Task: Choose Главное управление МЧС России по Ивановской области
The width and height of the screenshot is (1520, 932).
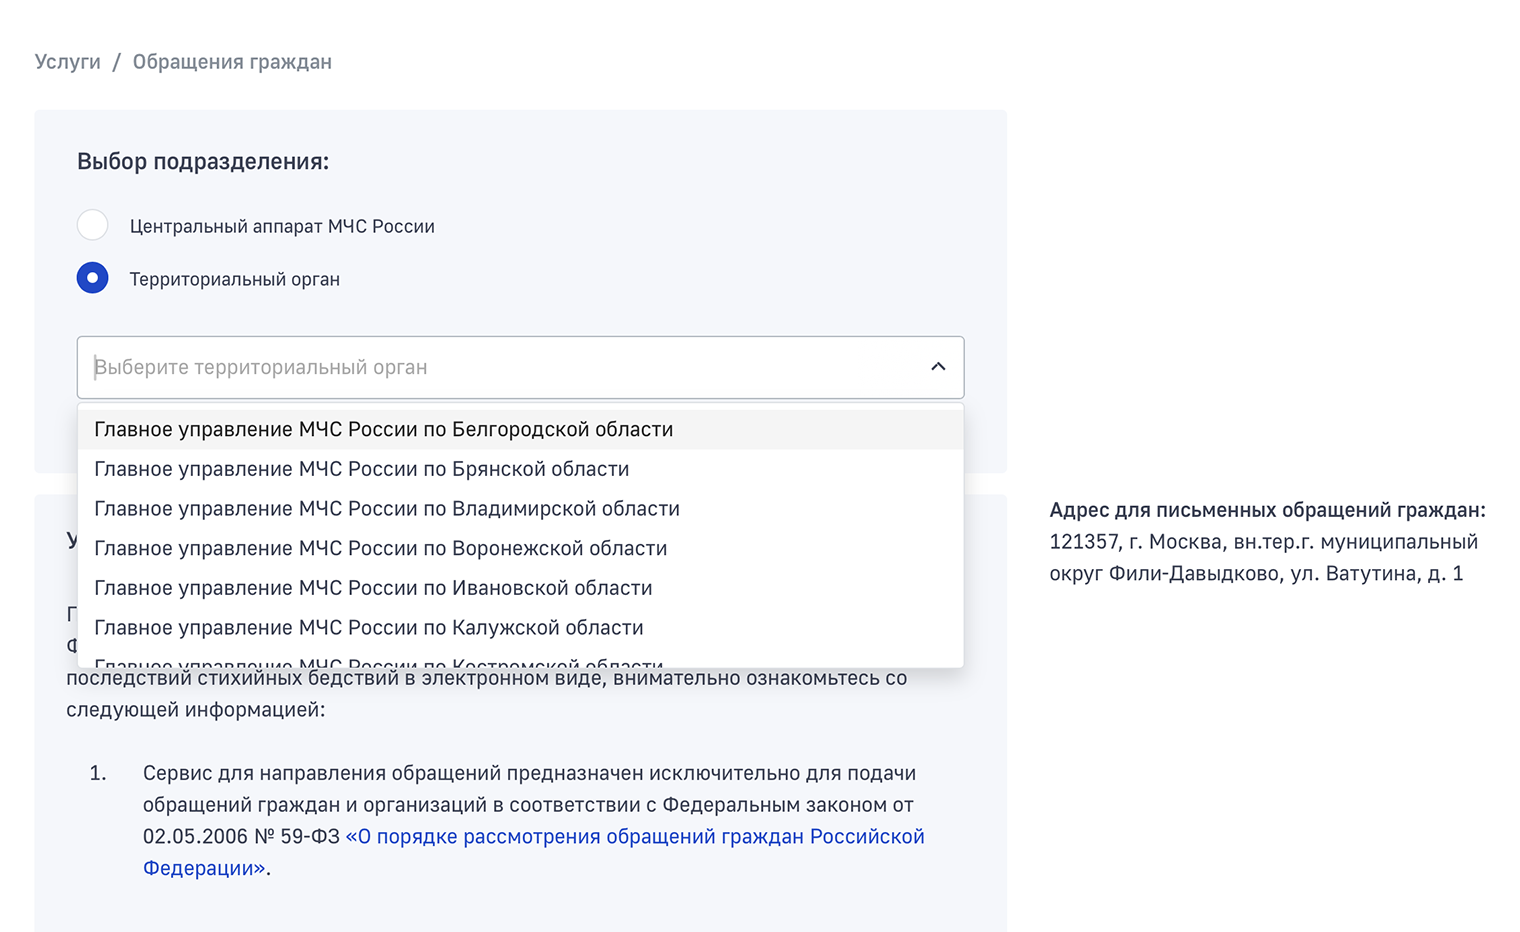Action: click(x=520, y=588)
